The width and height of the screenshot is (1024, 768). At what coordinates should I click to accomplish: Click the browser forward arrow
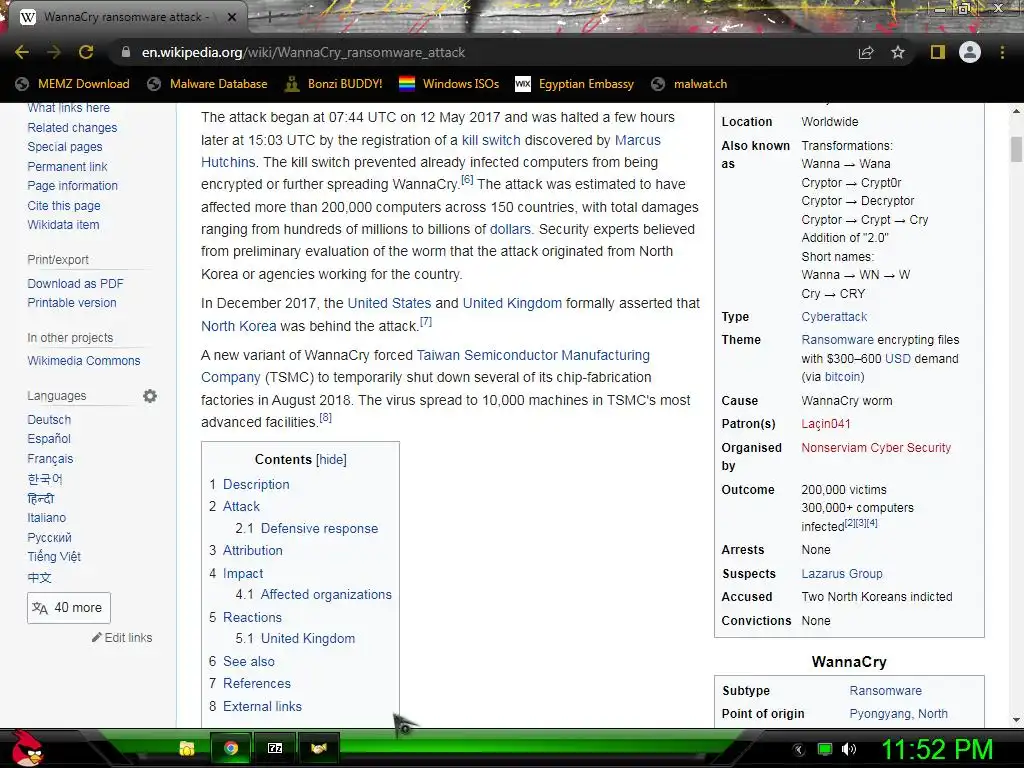(x=54, y=52)
